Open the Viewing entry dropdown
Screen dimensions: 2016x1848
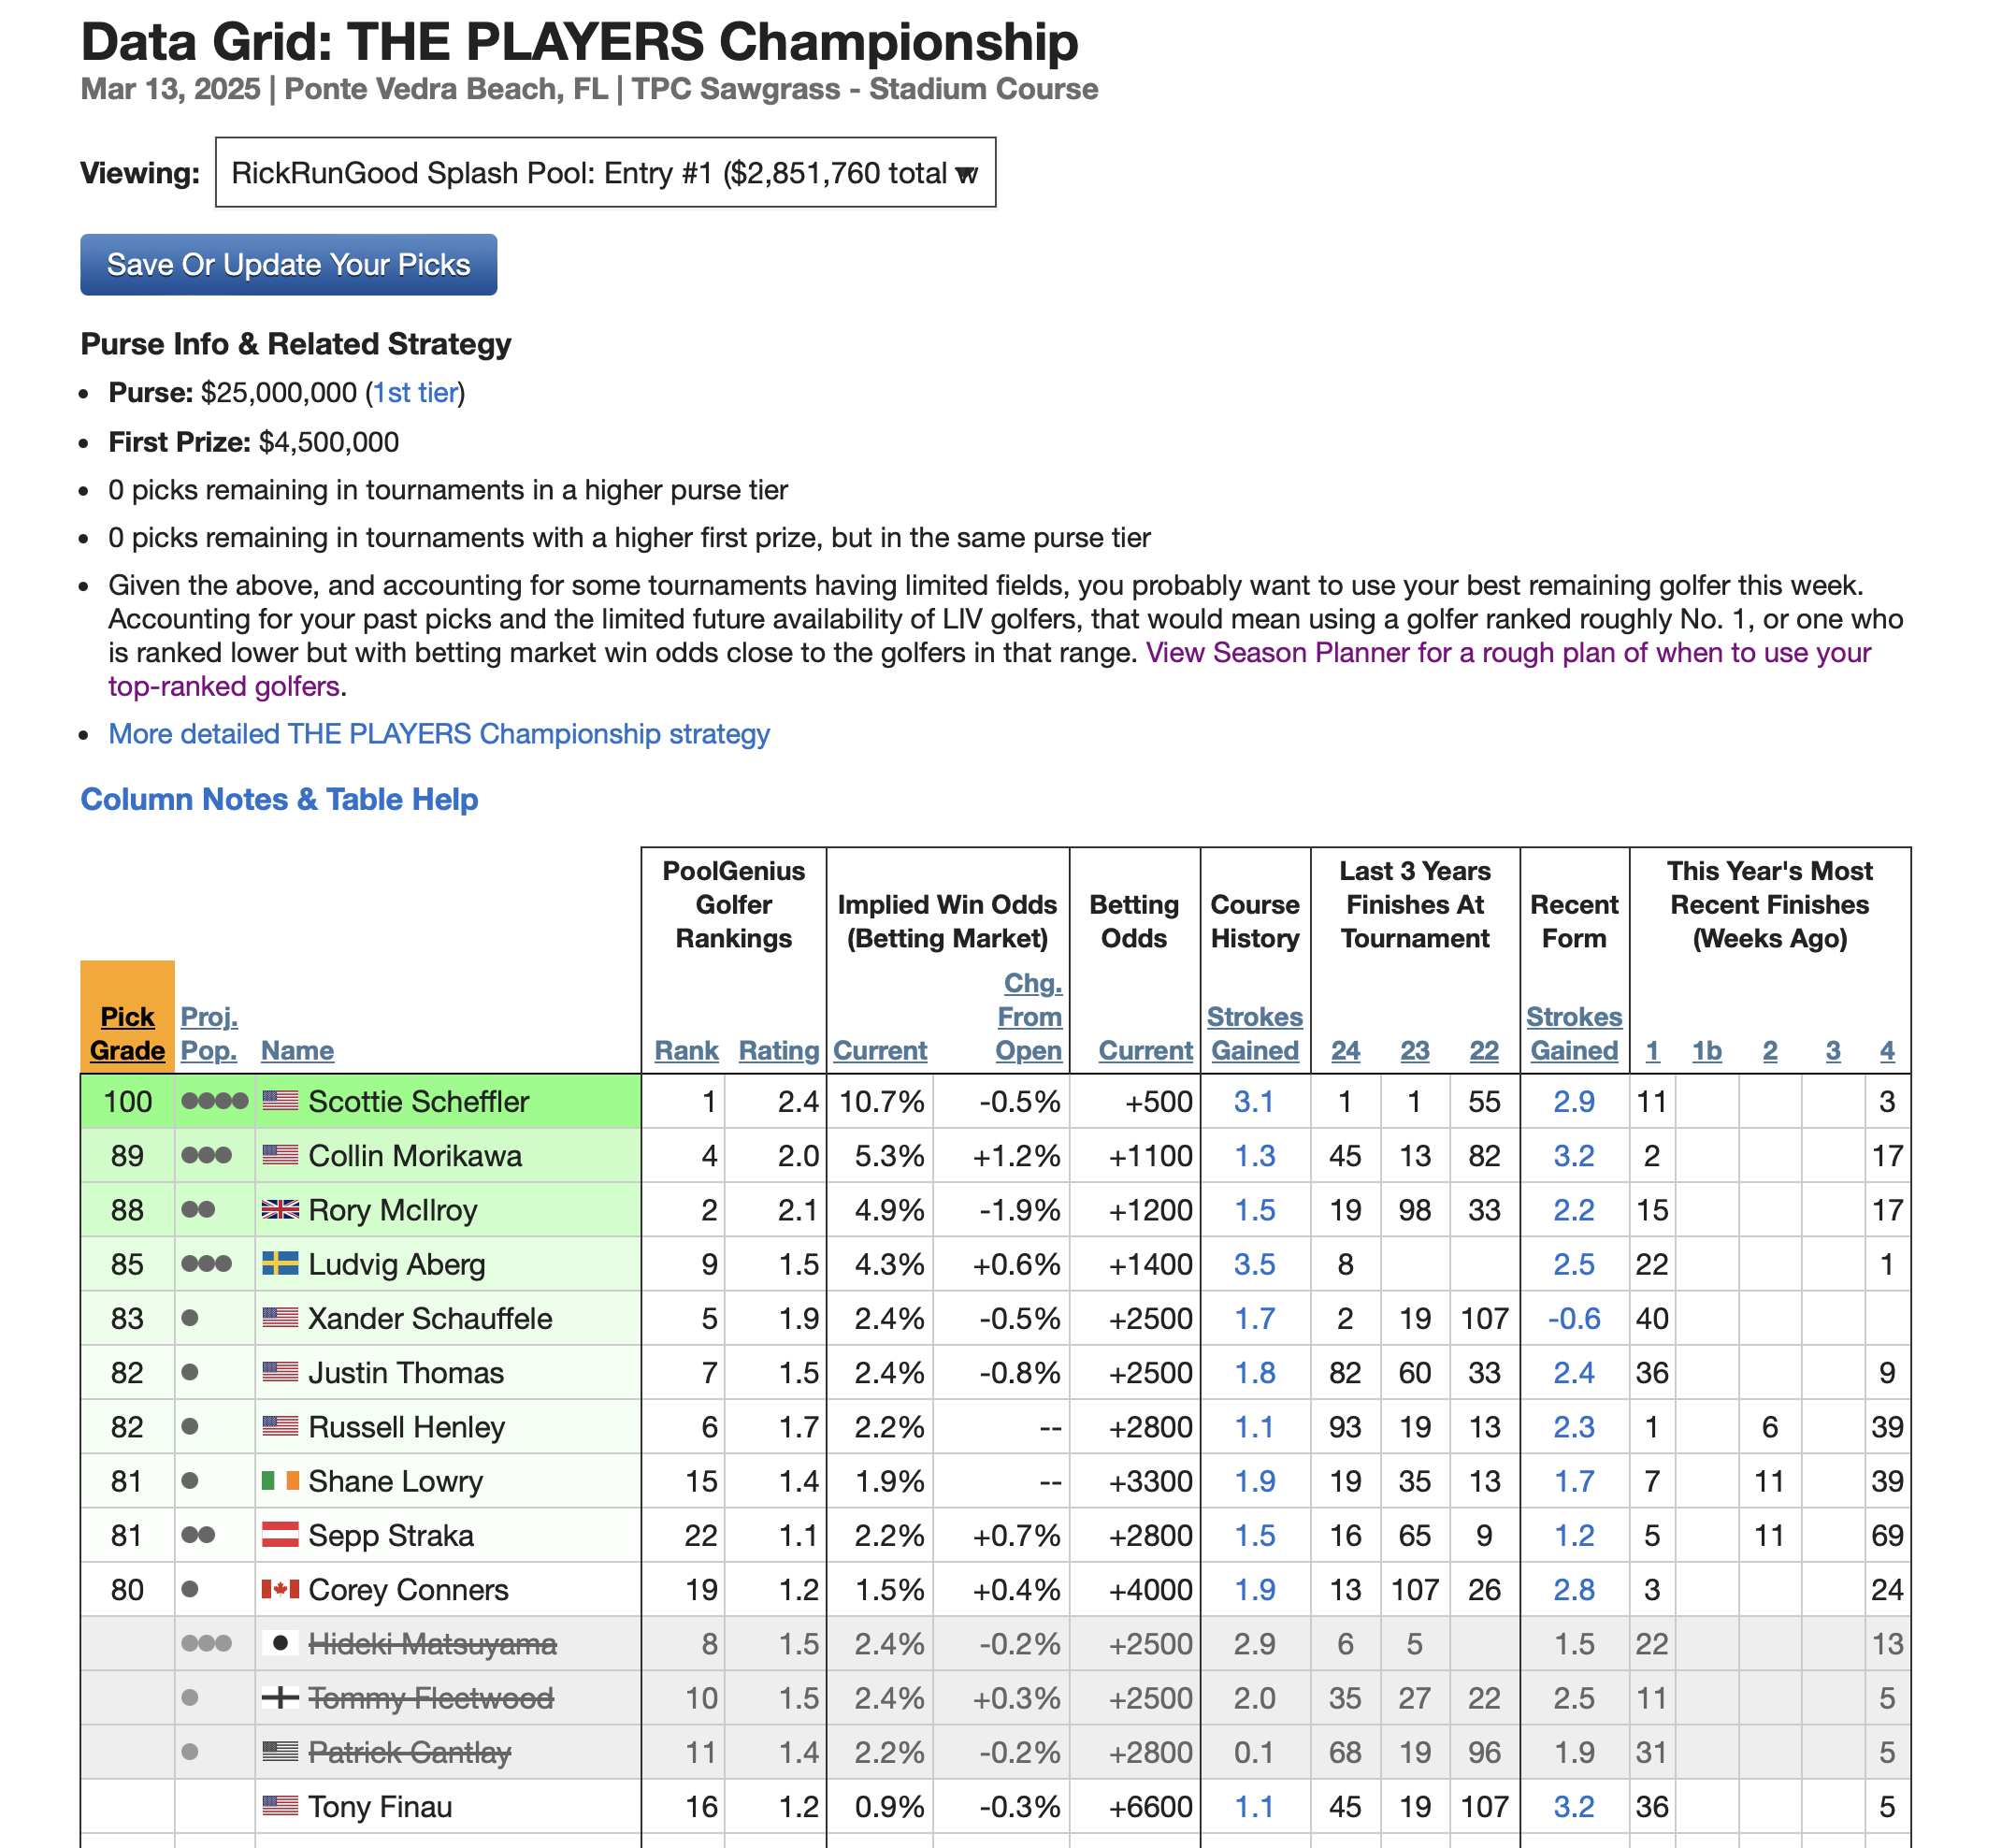(605, 173)
